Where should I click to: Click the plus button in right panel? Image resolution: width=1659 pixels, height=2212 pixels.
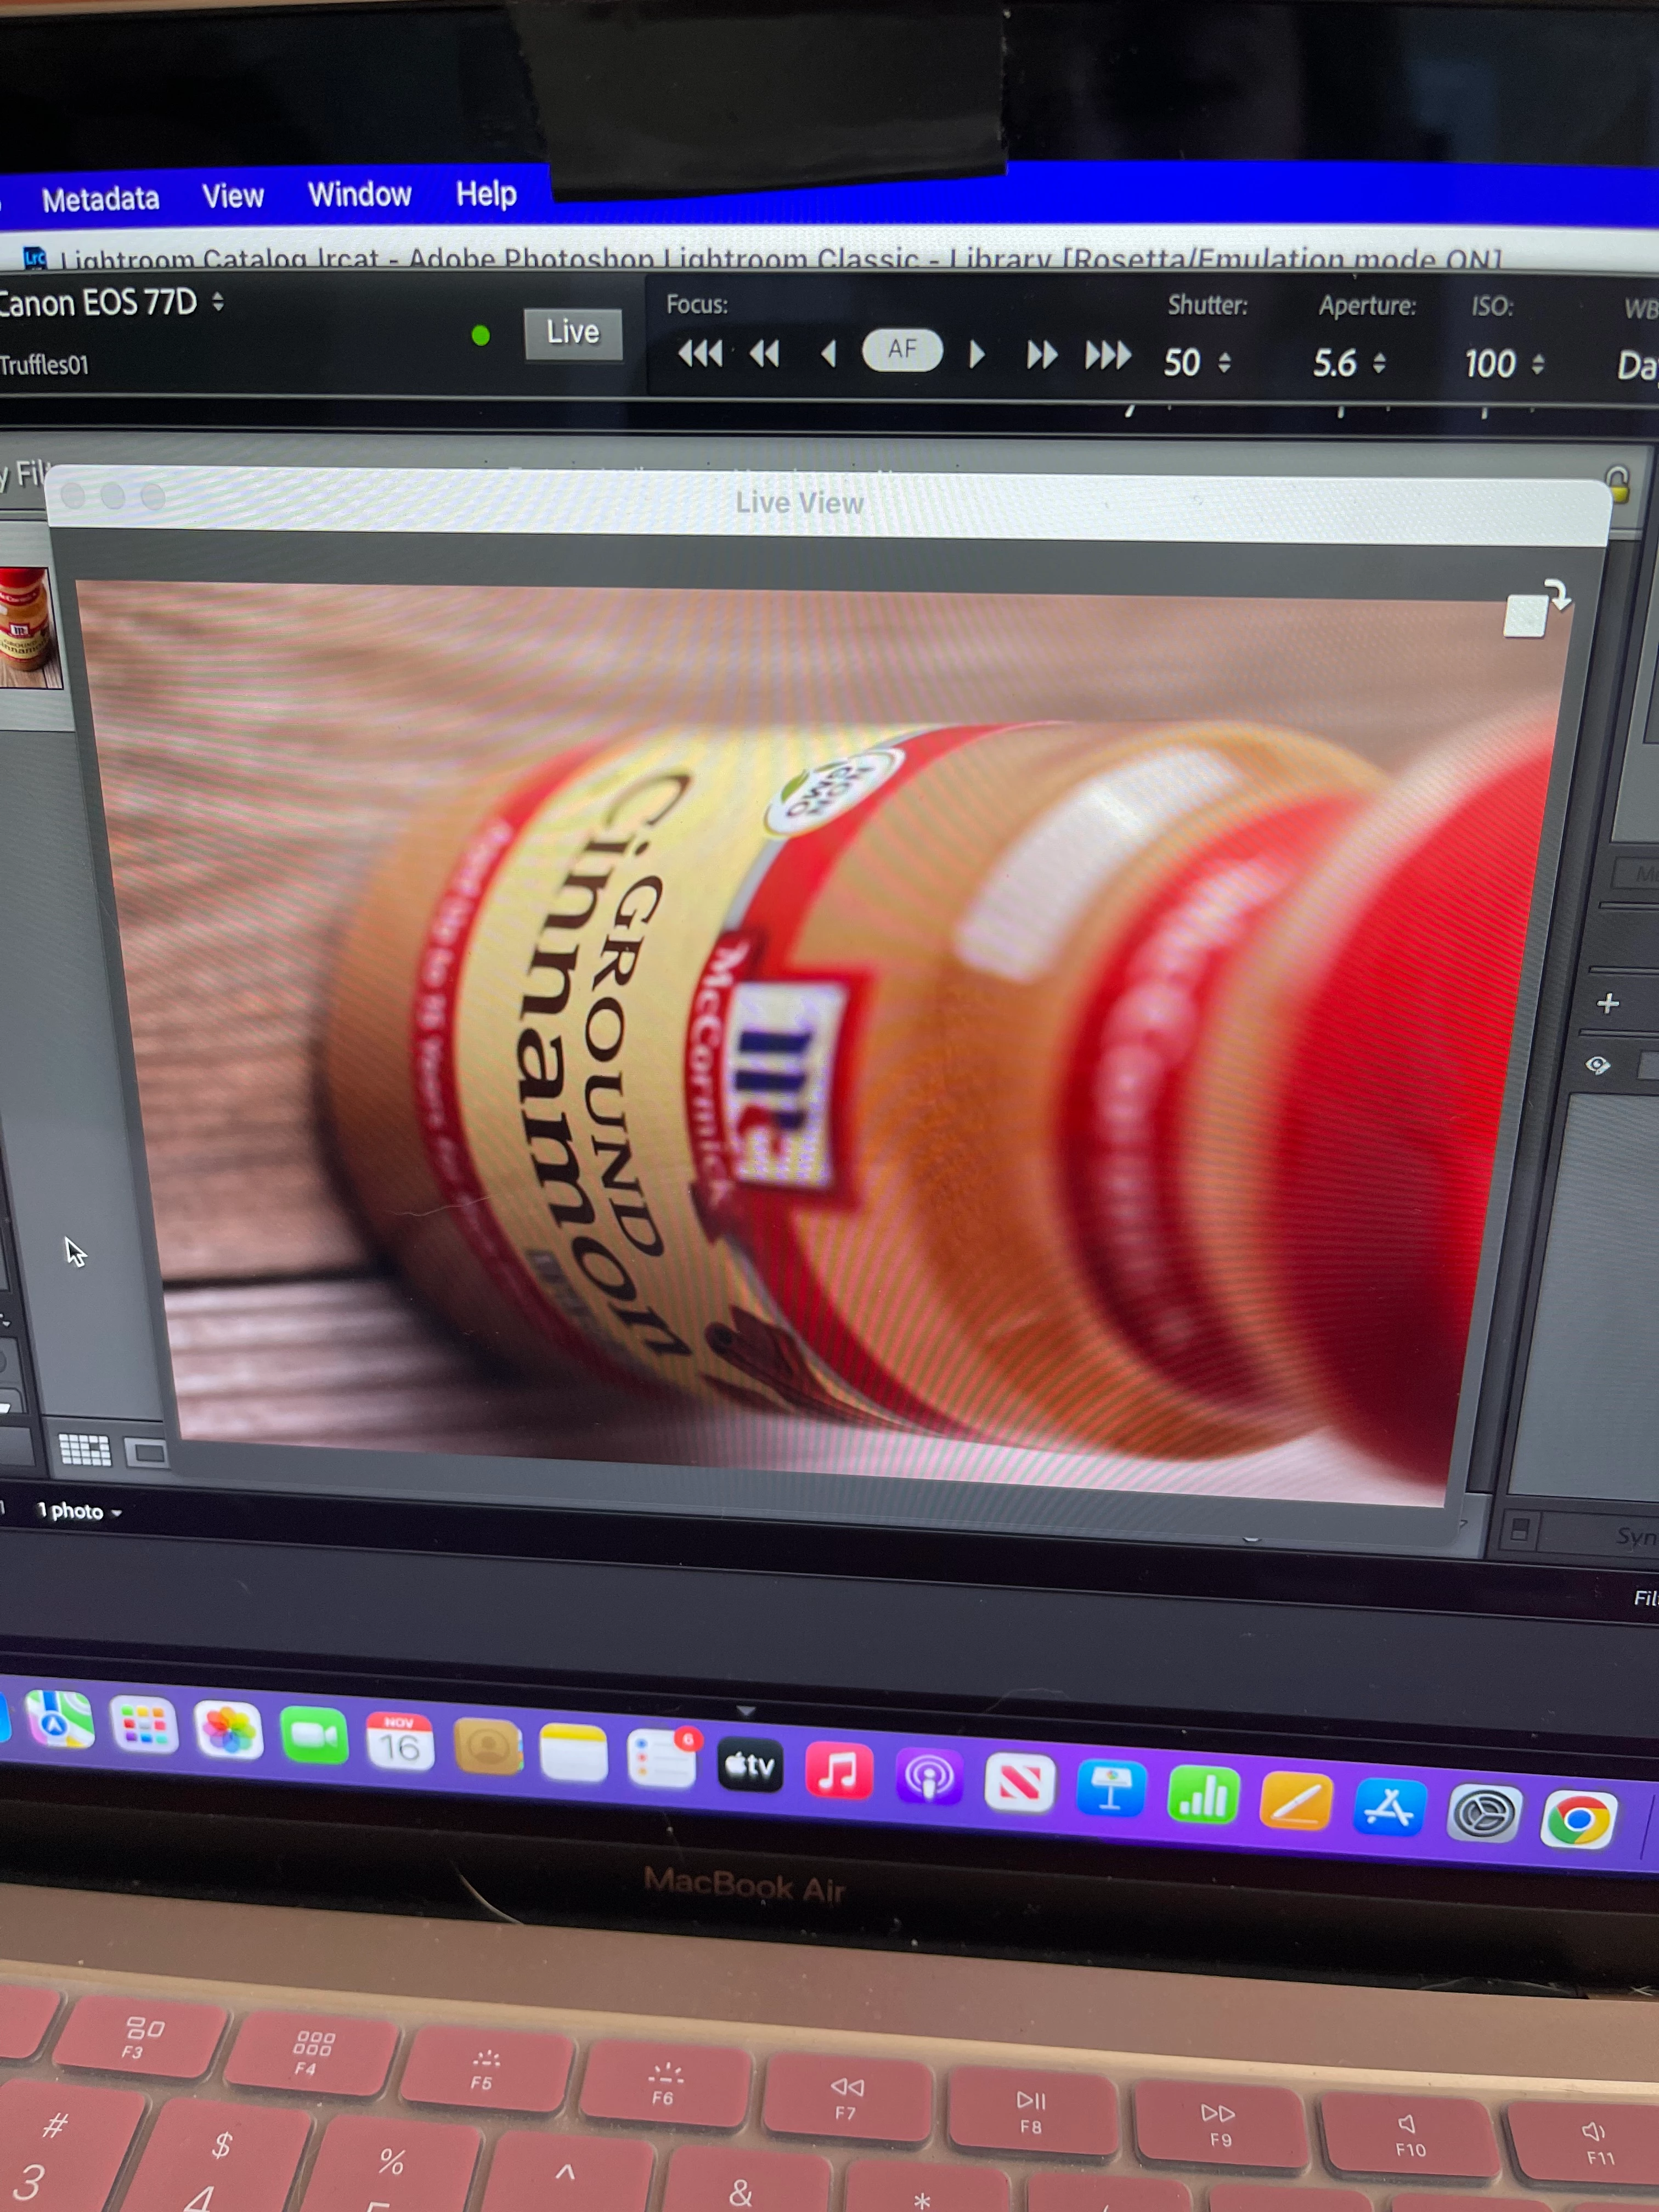[1608, 1003]
